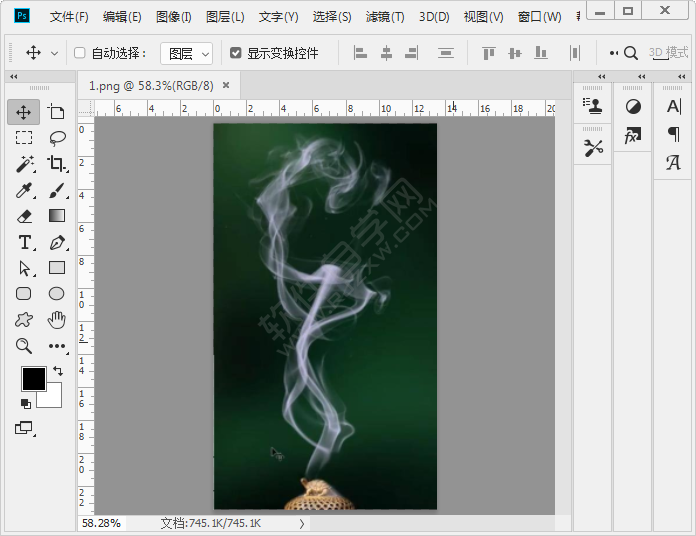Expand the Move tool preset picker arrow

(x=54, y=53)
